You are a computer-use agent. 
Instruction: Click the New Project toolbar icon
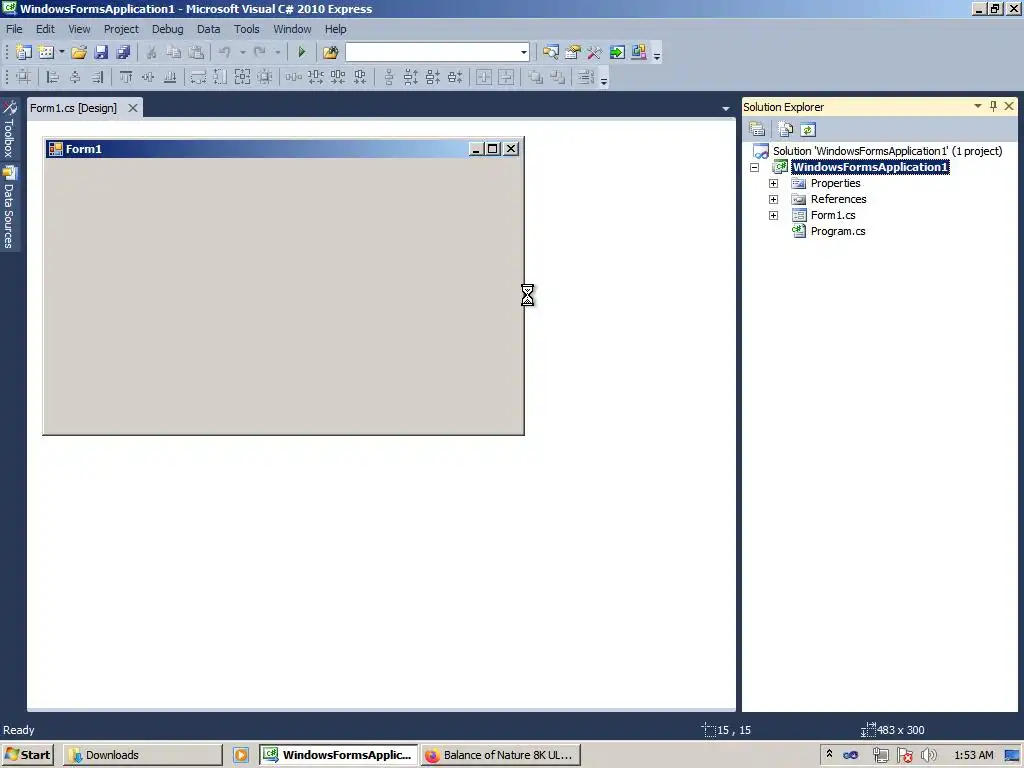pos(24,52)
